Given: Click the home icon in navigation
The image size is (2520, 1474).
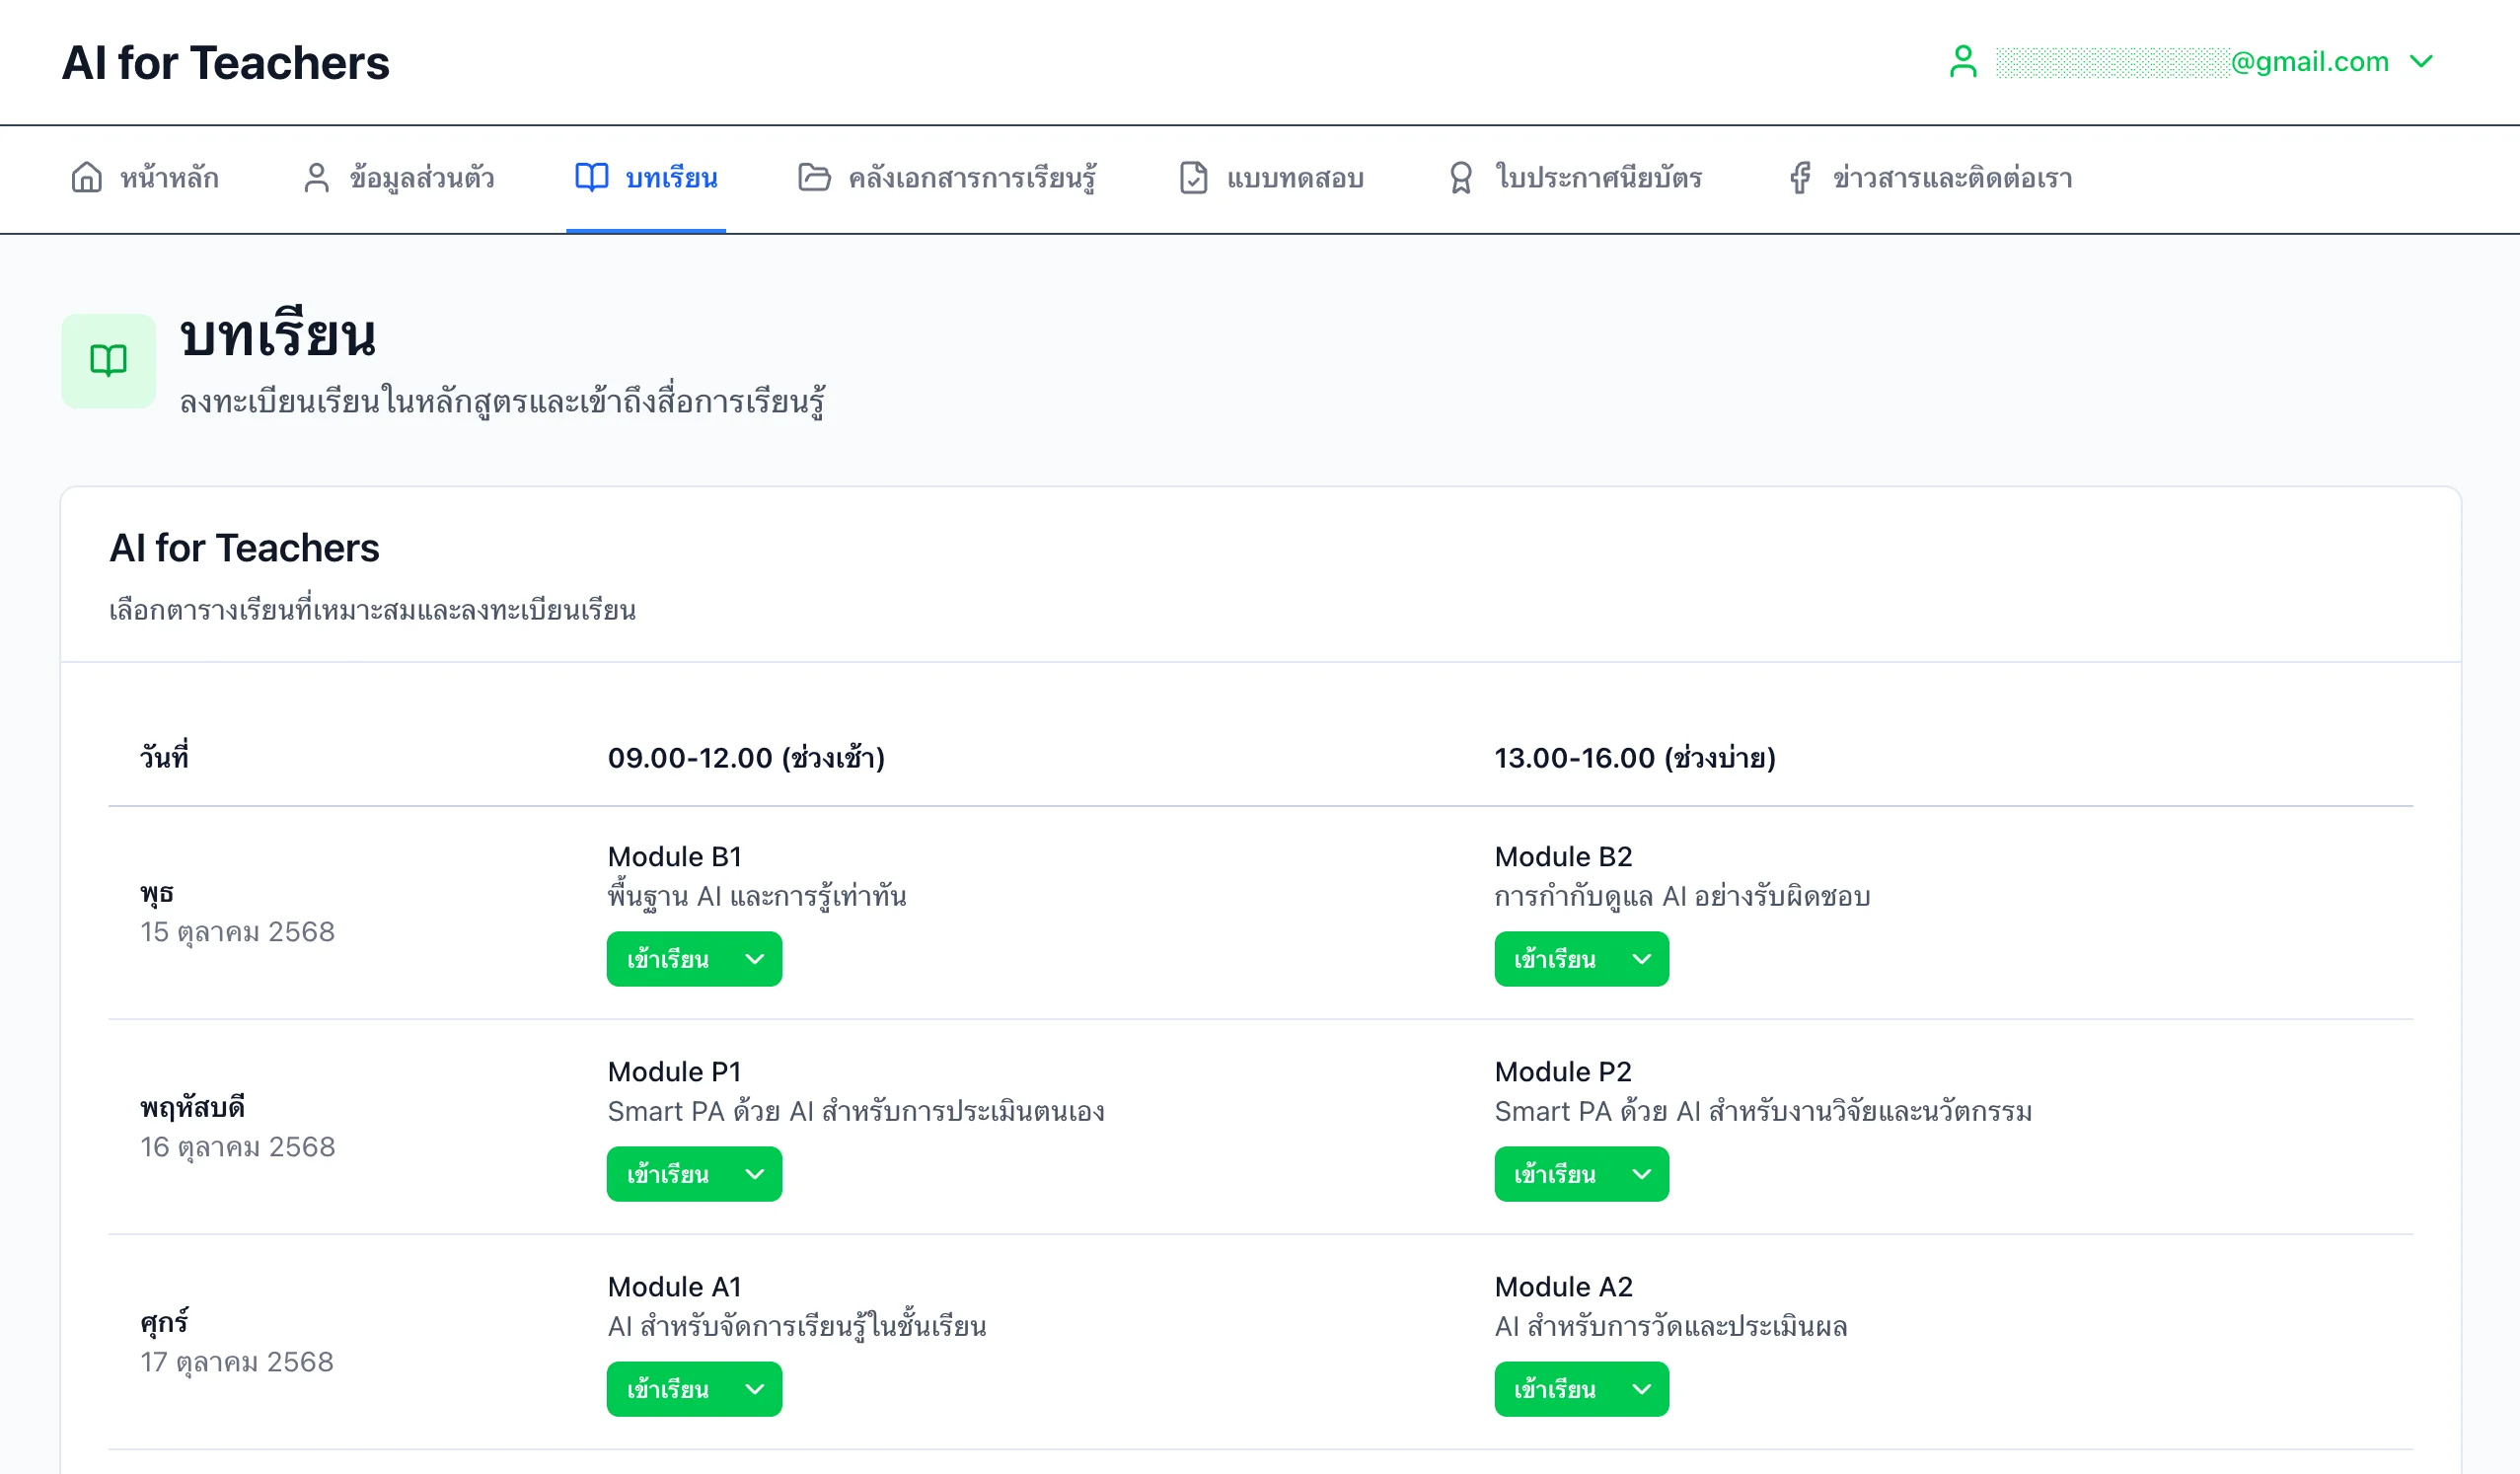Looking at the screenshot, I should coord(86,177).
